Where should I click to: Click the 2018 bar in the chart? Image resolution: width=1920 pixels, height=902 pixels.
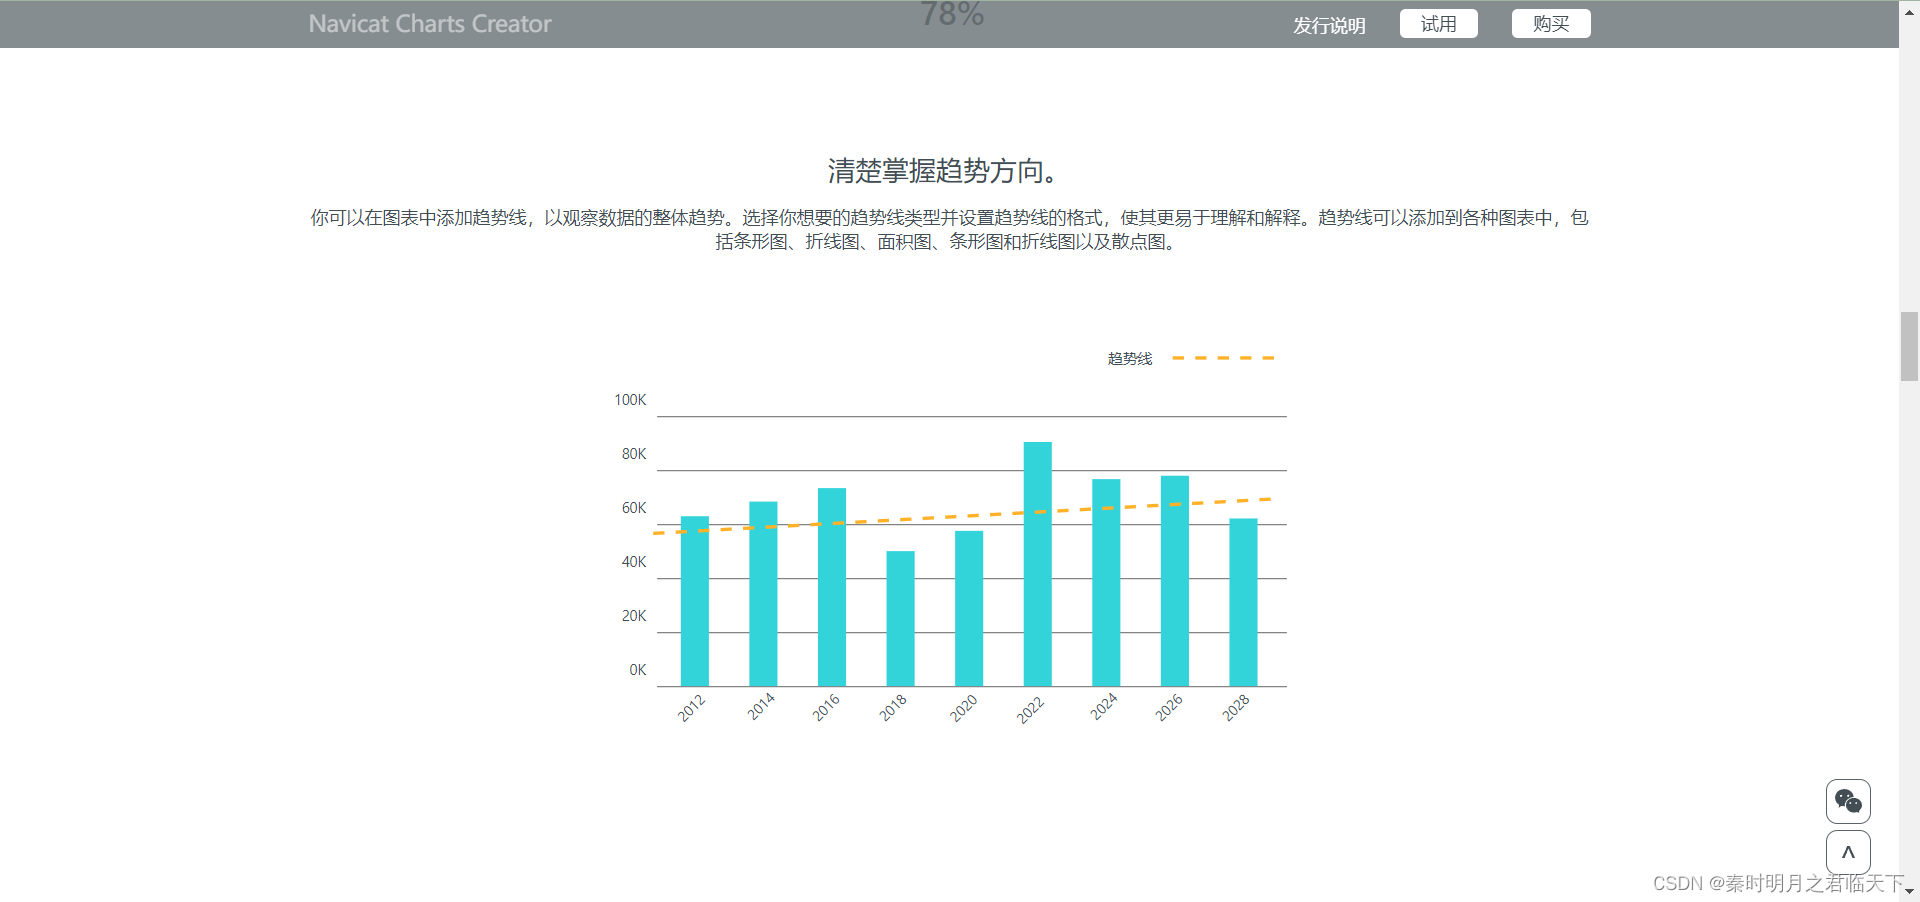pyautogui.click(x=900, y=619)
